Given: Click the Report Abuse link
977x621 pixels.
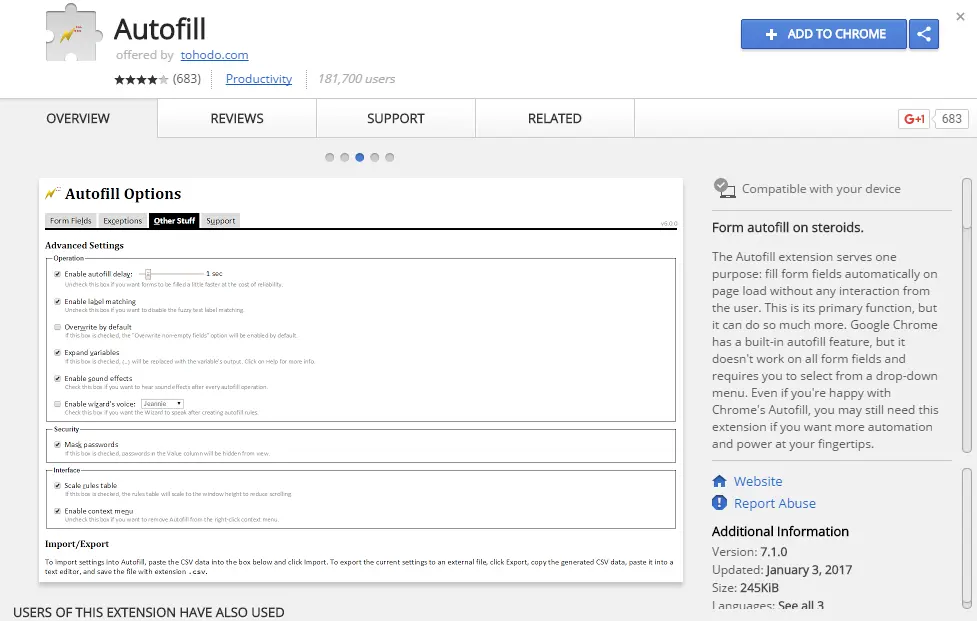Looking at the screenshot, I should (774, 503).
